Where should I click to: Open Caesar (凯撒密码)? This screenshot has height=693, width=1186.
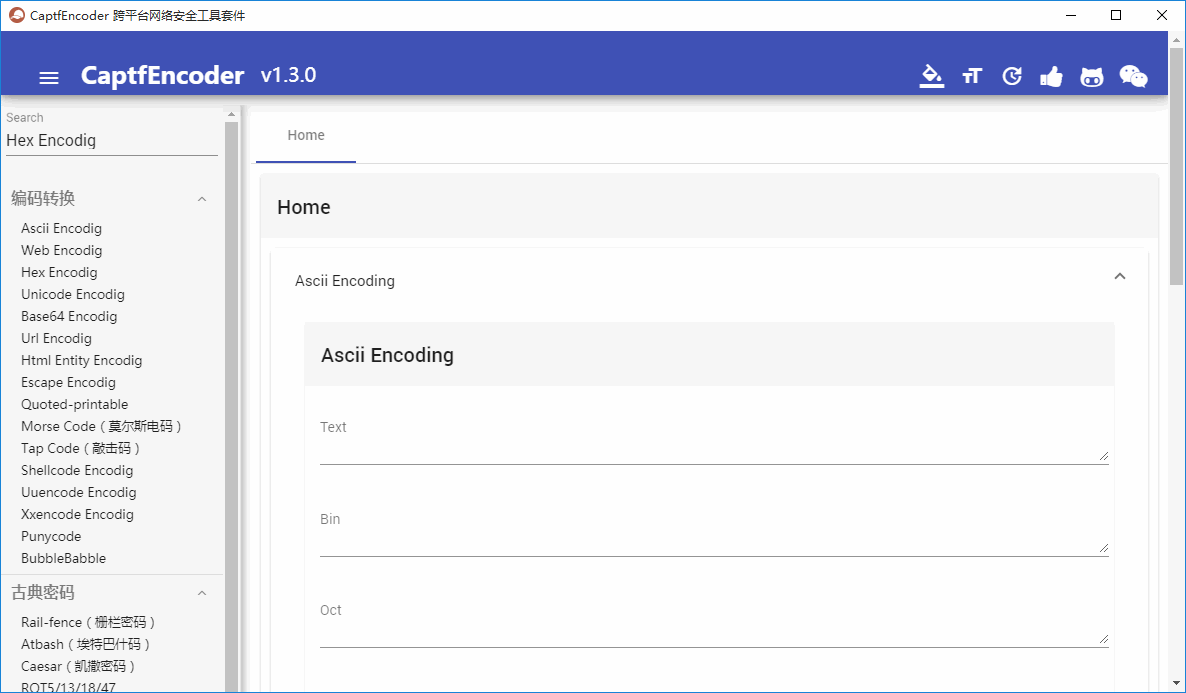pos(79,666)
